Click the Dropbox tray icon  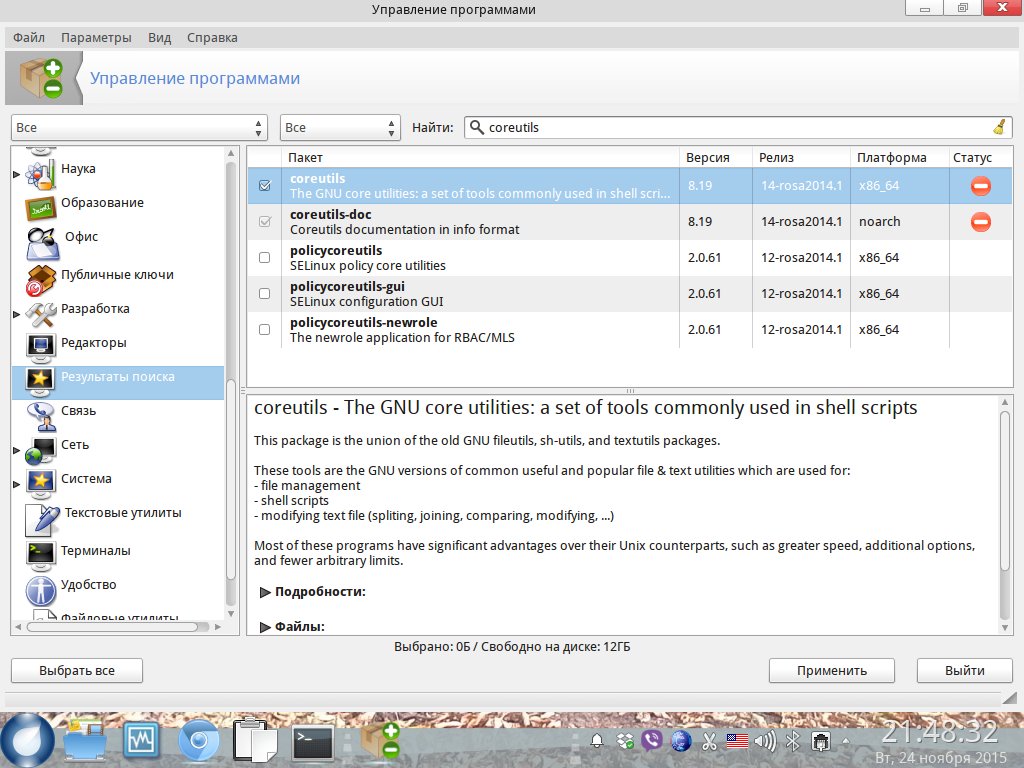click(x=625, y=741)
